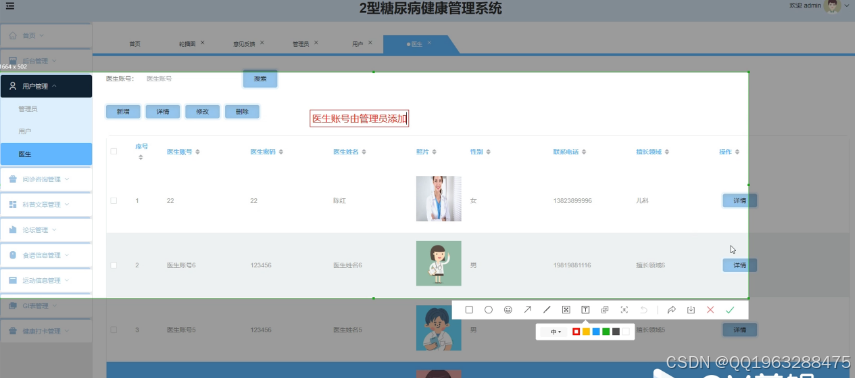Check the row 1 checkbox for 陈红
The image size is (855, 378).
click(113, 201)
